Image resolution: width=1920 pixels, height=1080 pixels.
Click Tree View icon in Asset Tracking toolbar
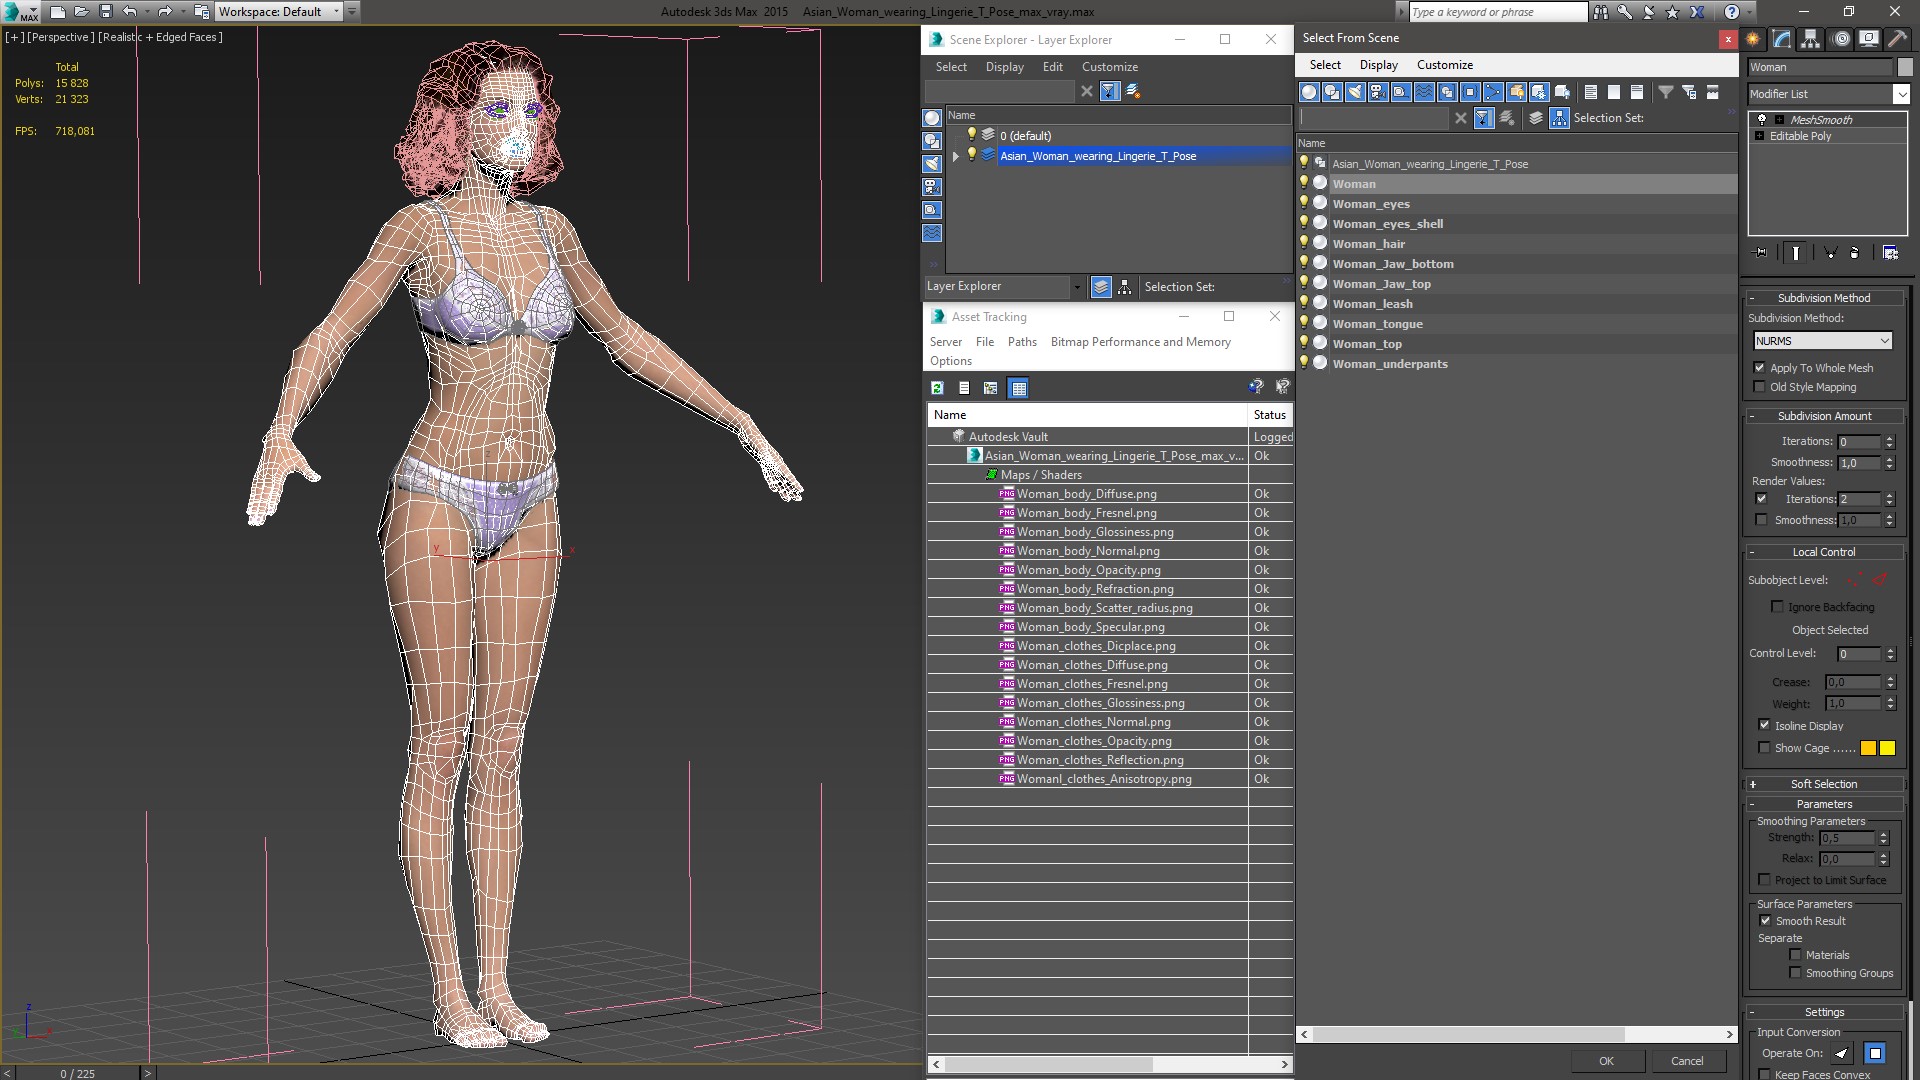[990, 388]
